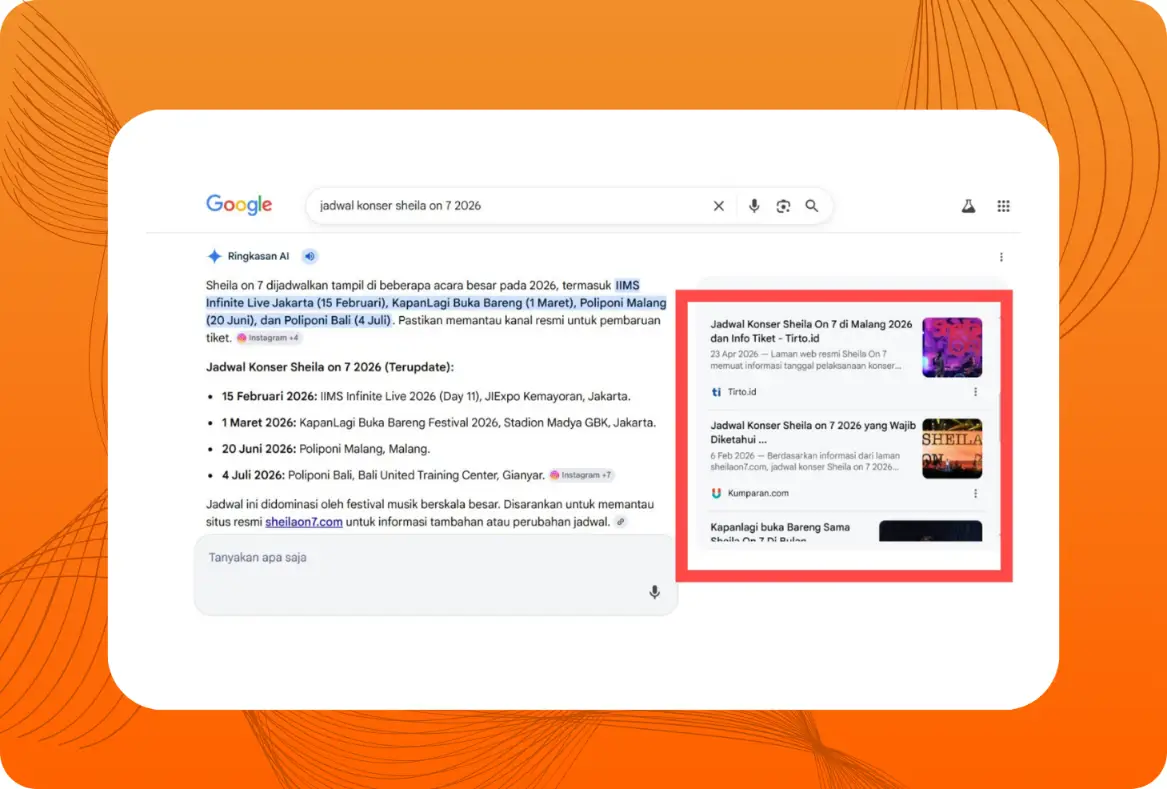Click the Tirto.id article thumbnail
This screenshot has height=789, width=1167.
[952, 348]
